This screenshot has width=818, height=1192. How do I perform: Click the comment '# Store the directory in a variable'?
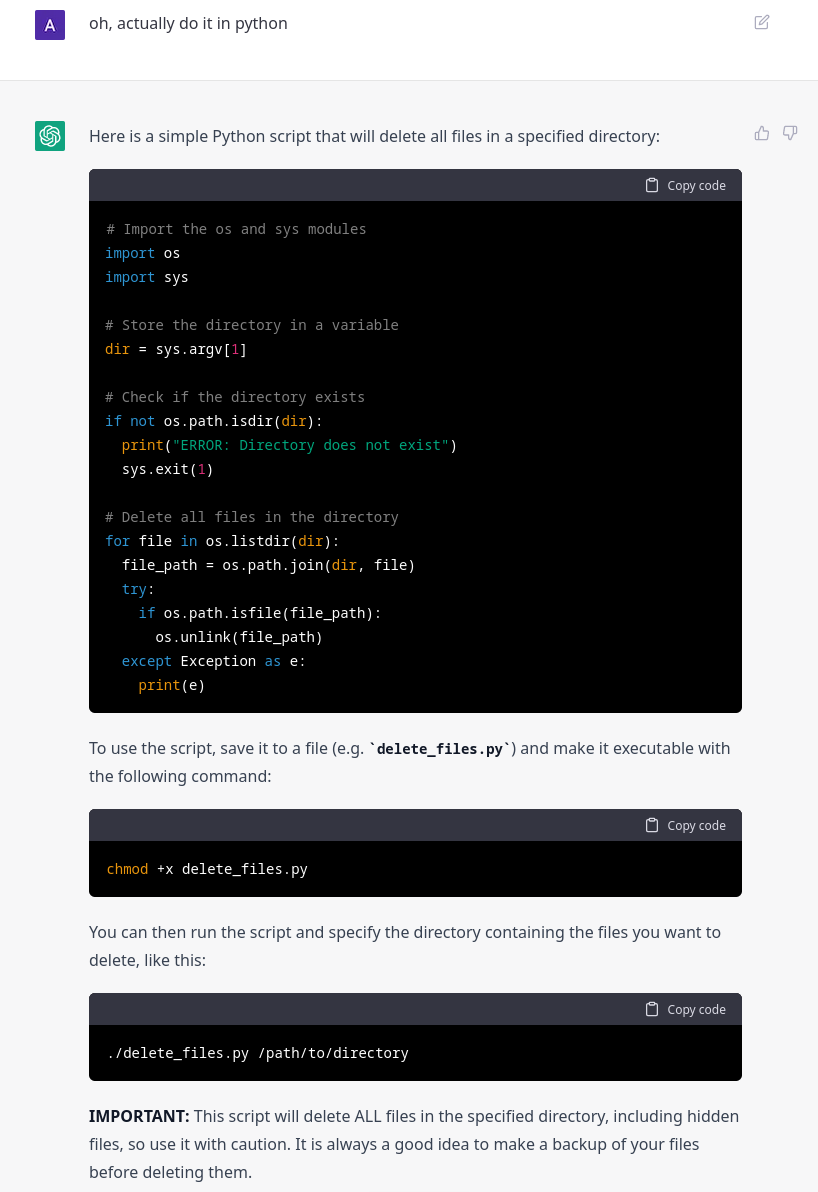[x=252, y=325]
